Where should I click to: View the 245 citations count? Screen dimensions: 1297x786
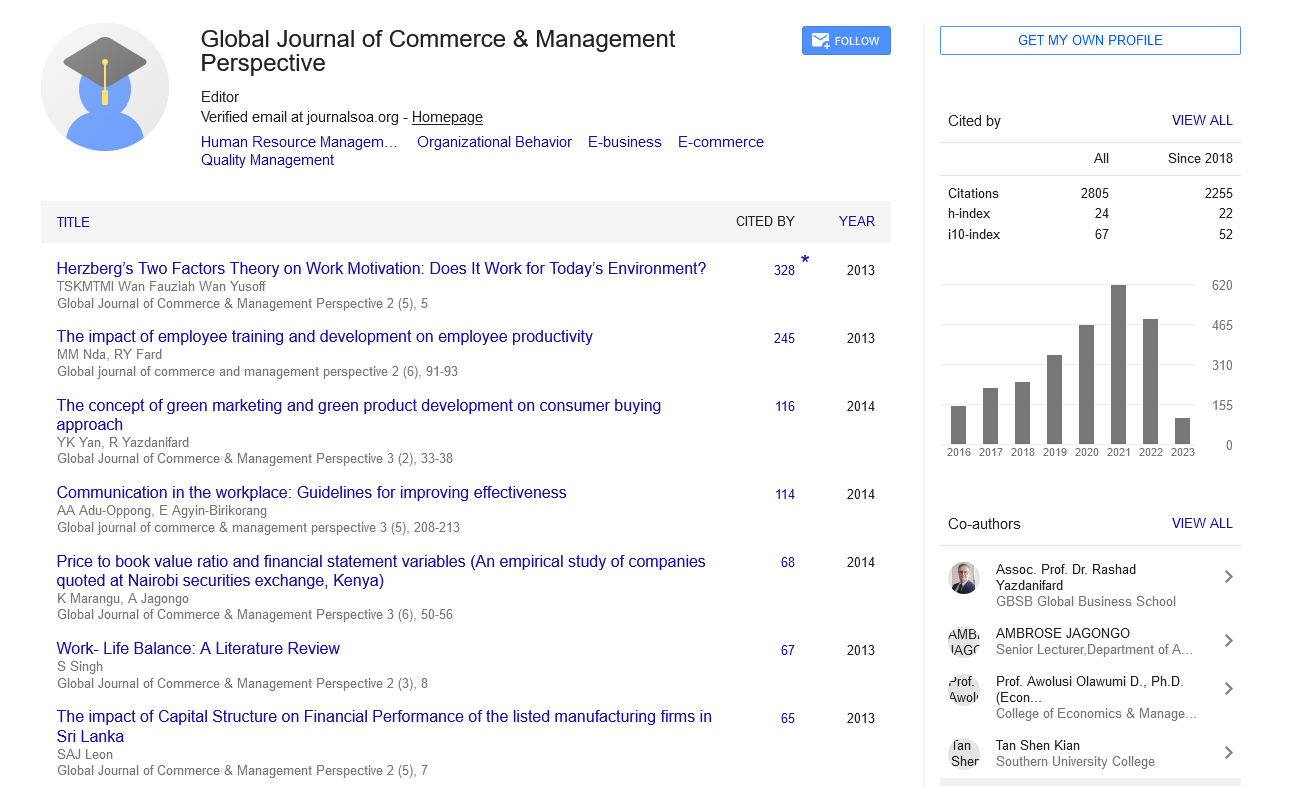[x=784, y=339]
